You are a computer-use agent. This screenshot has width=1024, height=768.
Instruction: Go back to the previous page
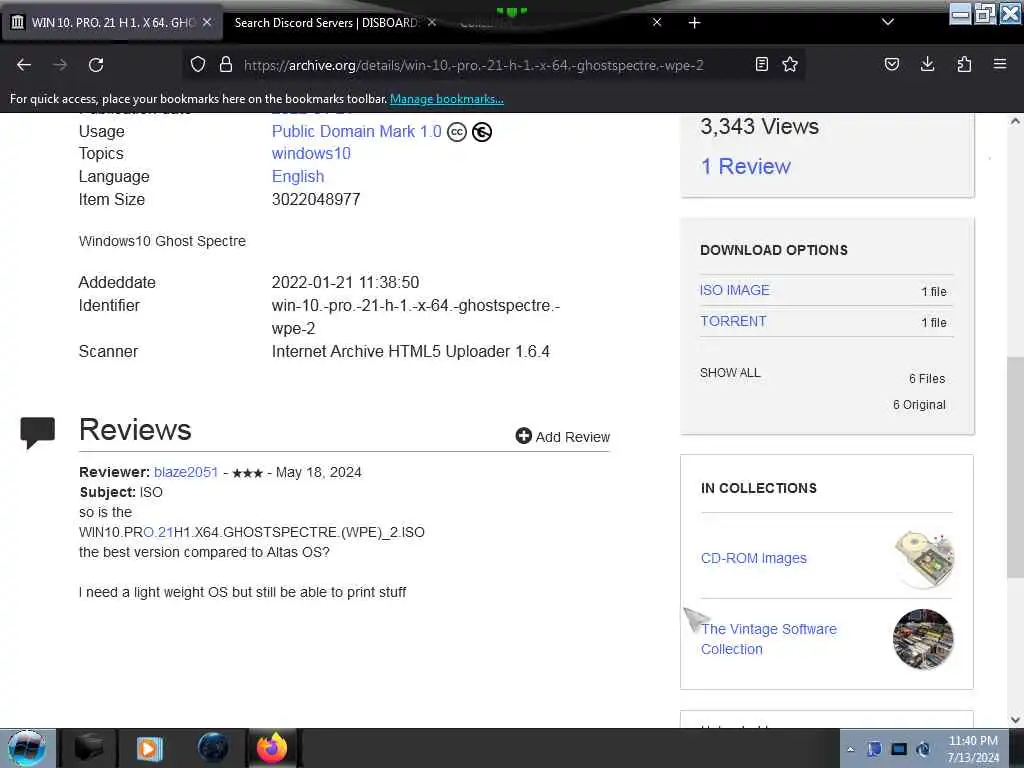tap(24, 65)
